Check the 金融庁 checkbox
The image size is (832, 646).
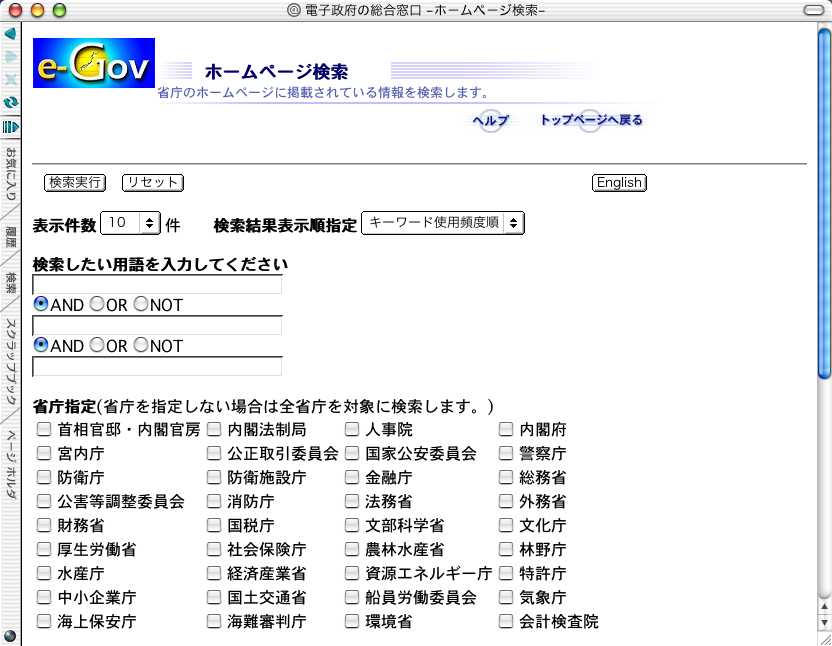click(x=352, y=477)
